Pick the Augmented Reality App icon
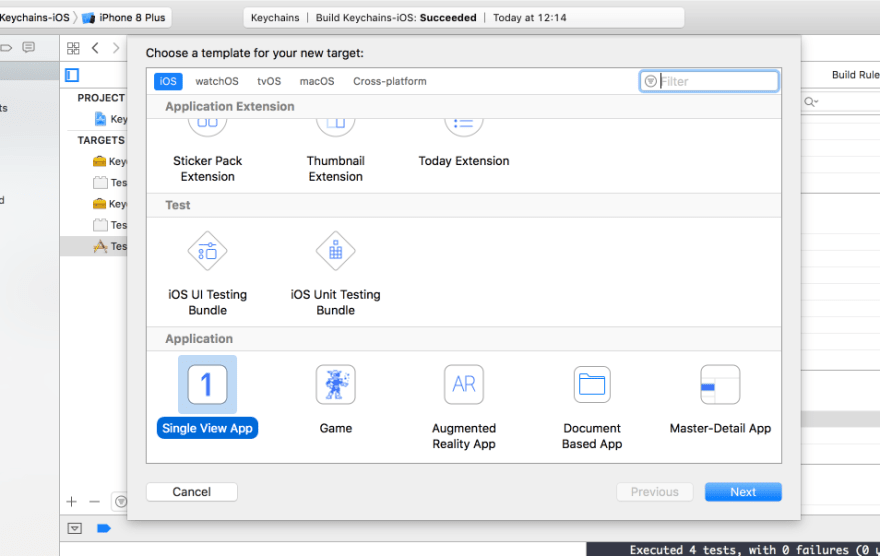The image size is (880, 556). 464,384
